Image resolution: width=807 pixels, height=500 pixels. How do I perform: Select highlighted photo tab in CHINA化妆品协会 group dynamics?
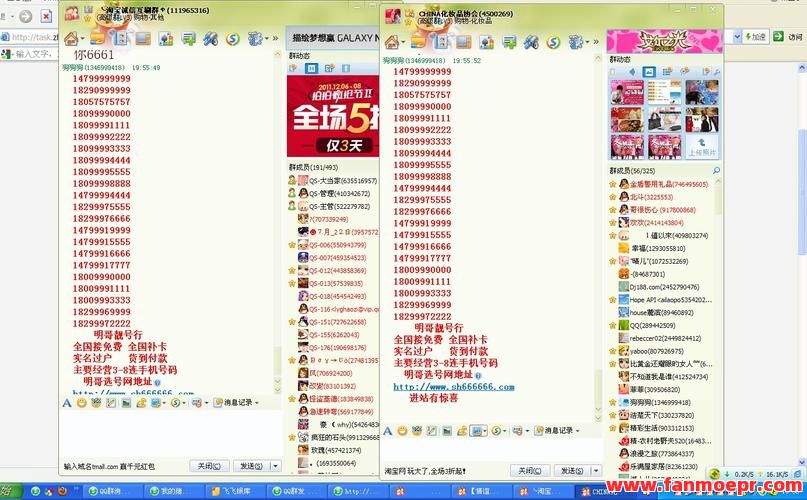coord(649,72)
